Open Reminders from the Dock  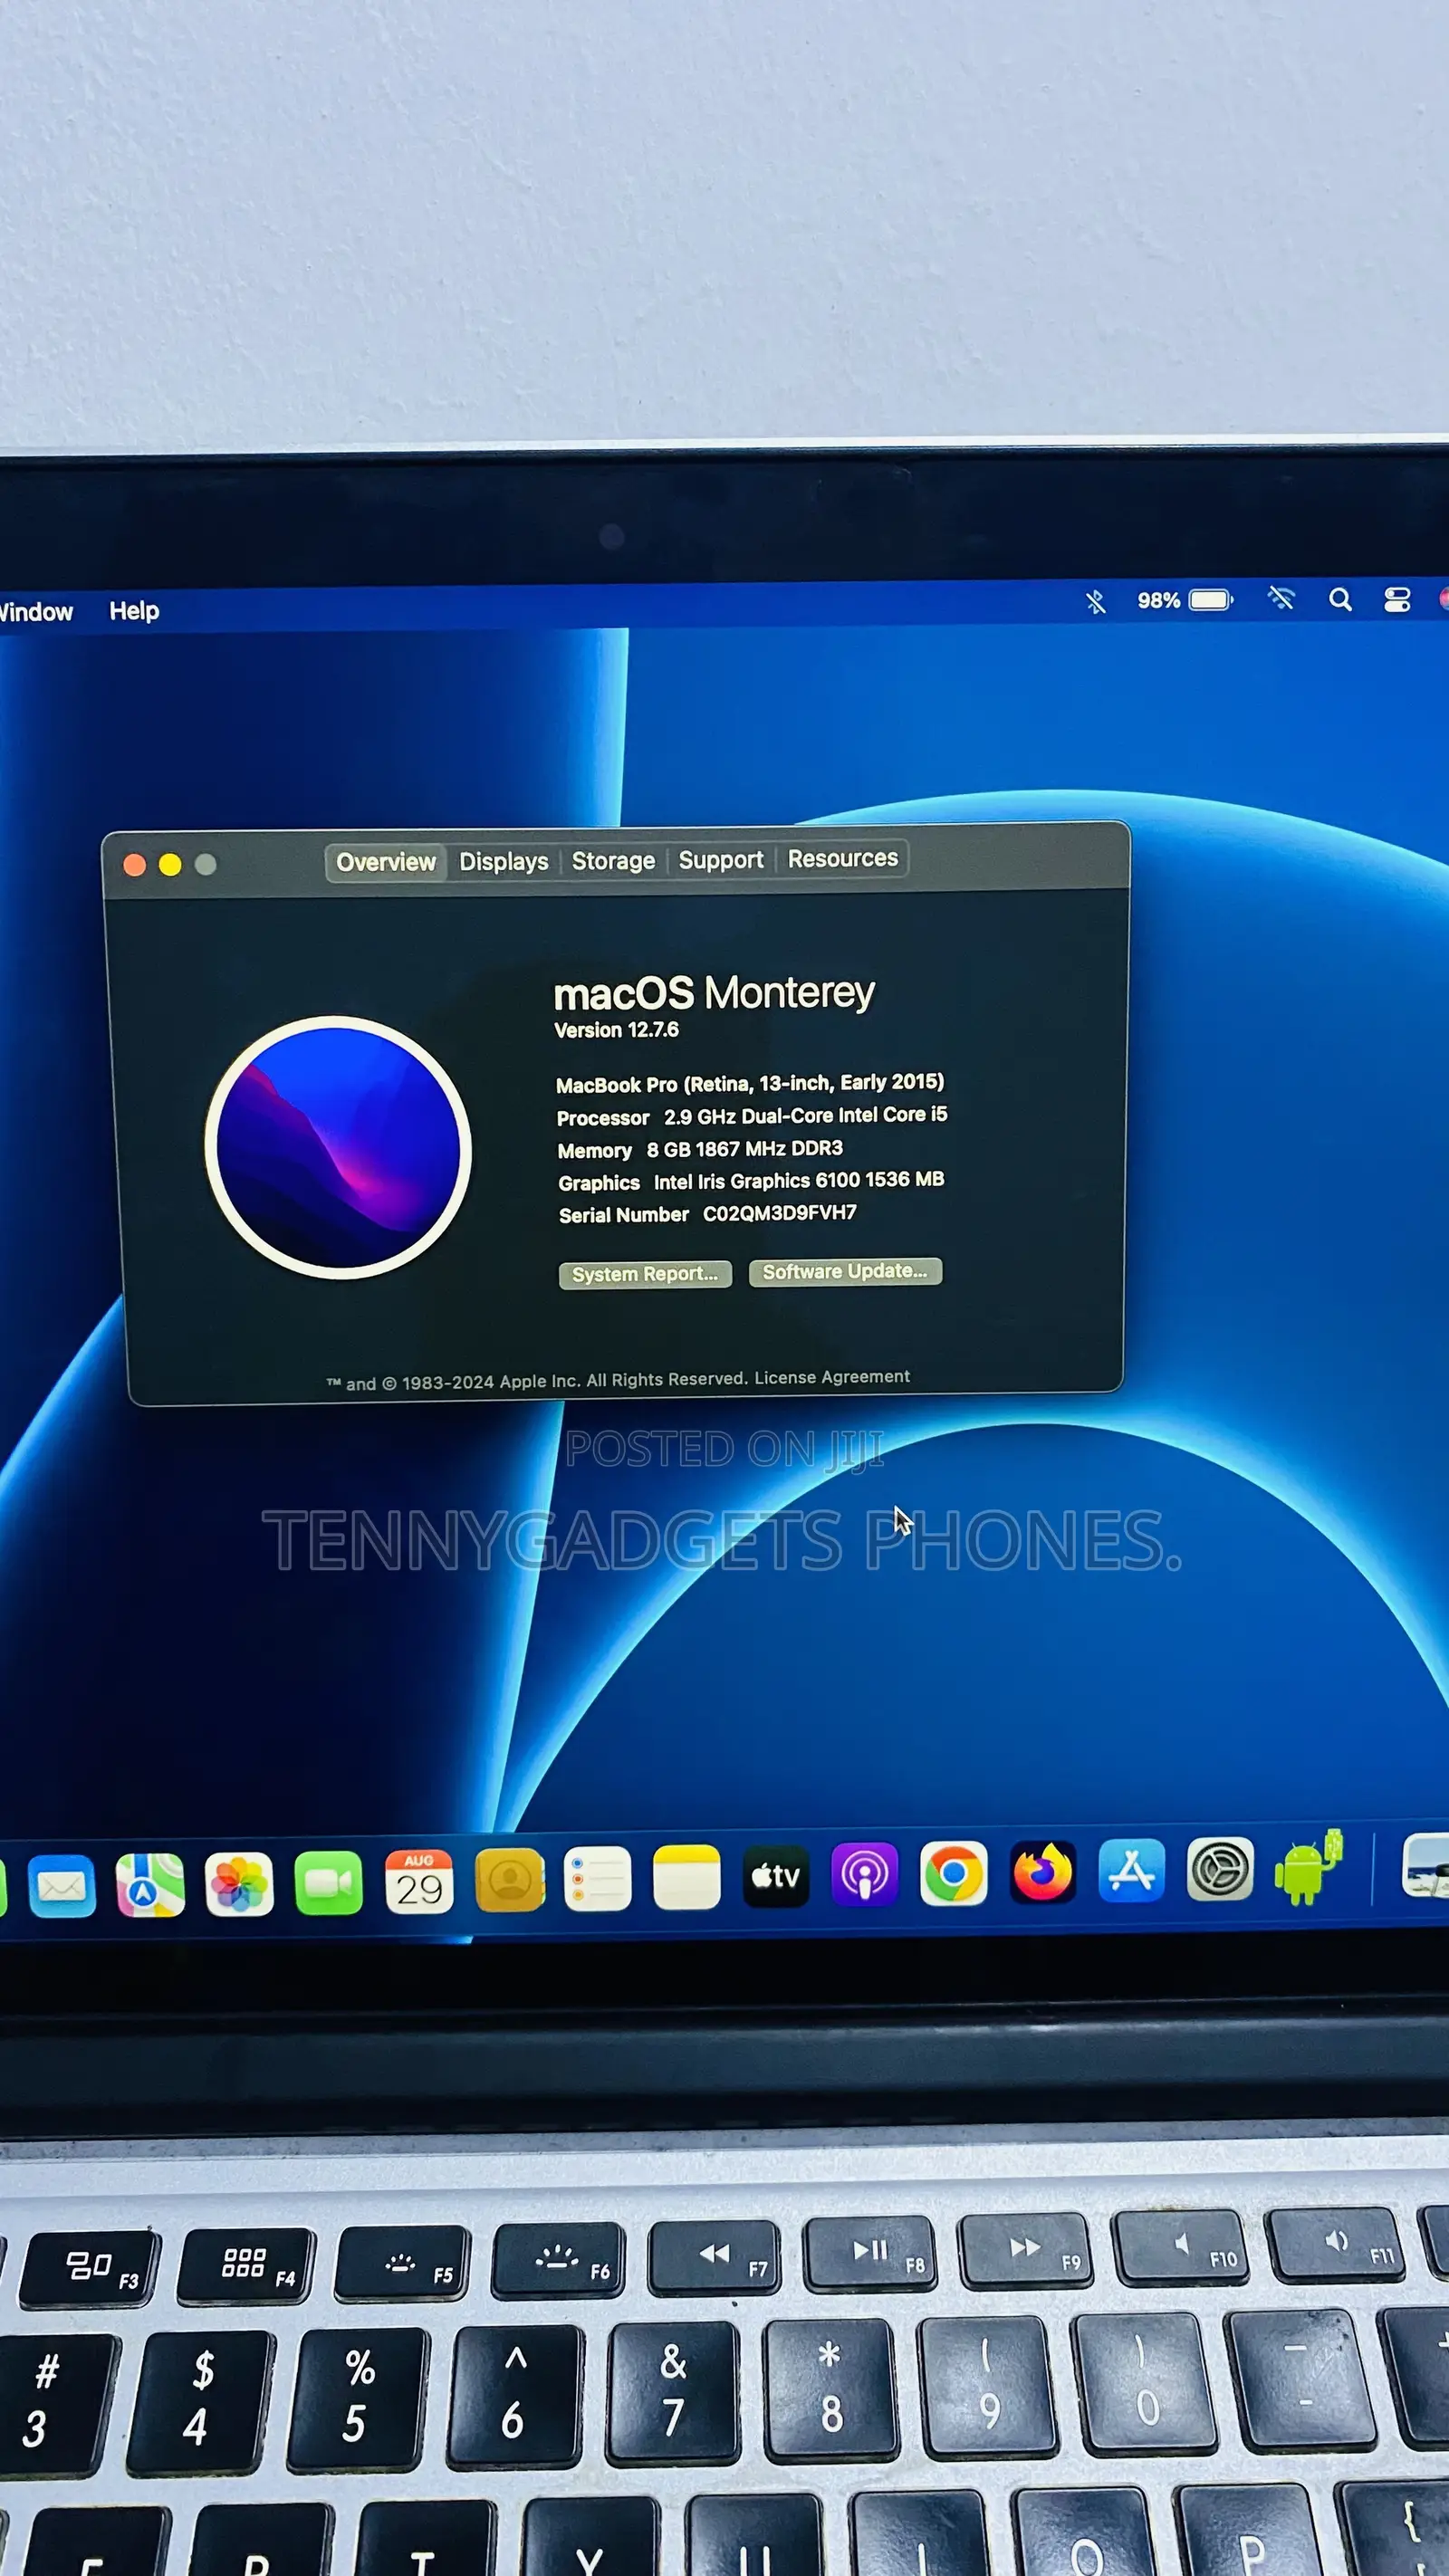pos(598,1879)
